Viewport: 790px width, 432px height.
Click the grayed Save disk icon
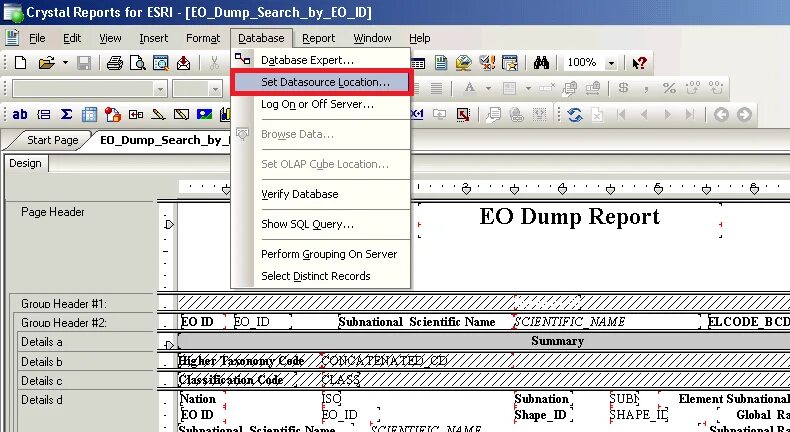(84, 63)
